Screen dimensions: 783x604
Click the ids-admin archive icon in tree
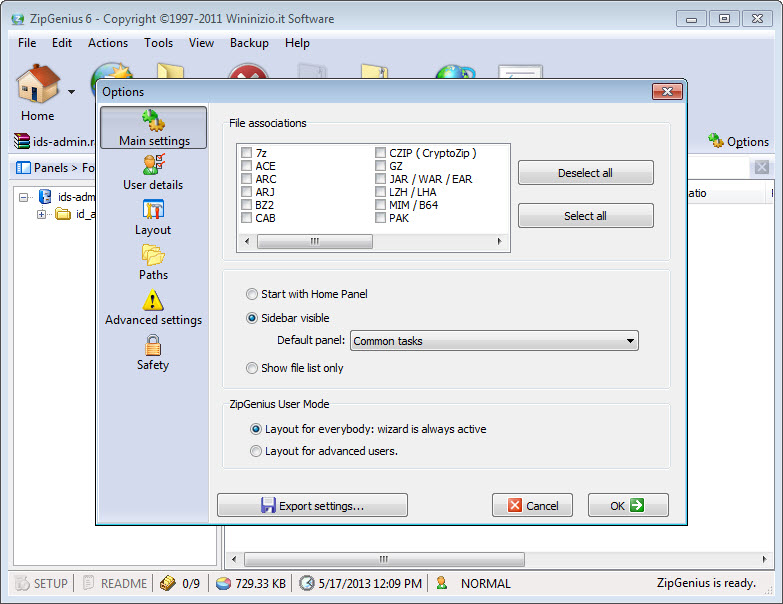[x=45, y=196]
